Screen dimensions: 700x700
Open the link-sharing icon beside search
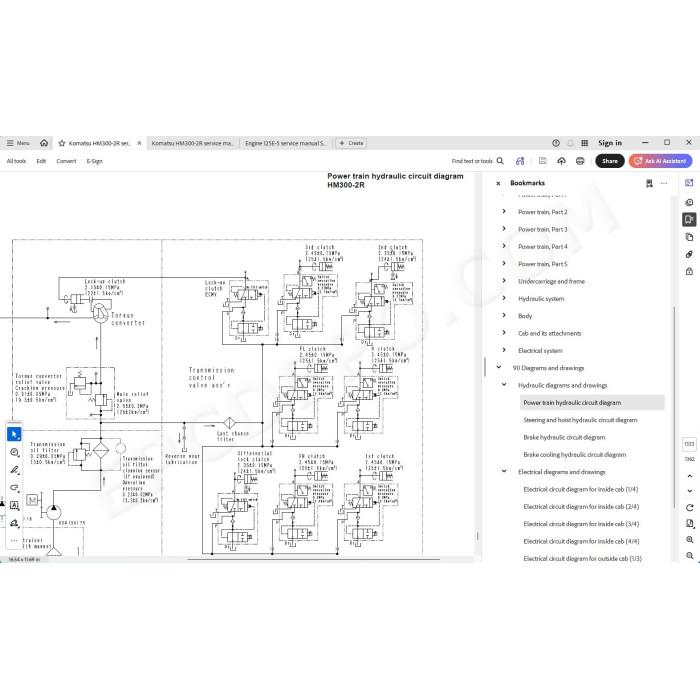pos(520,161)
